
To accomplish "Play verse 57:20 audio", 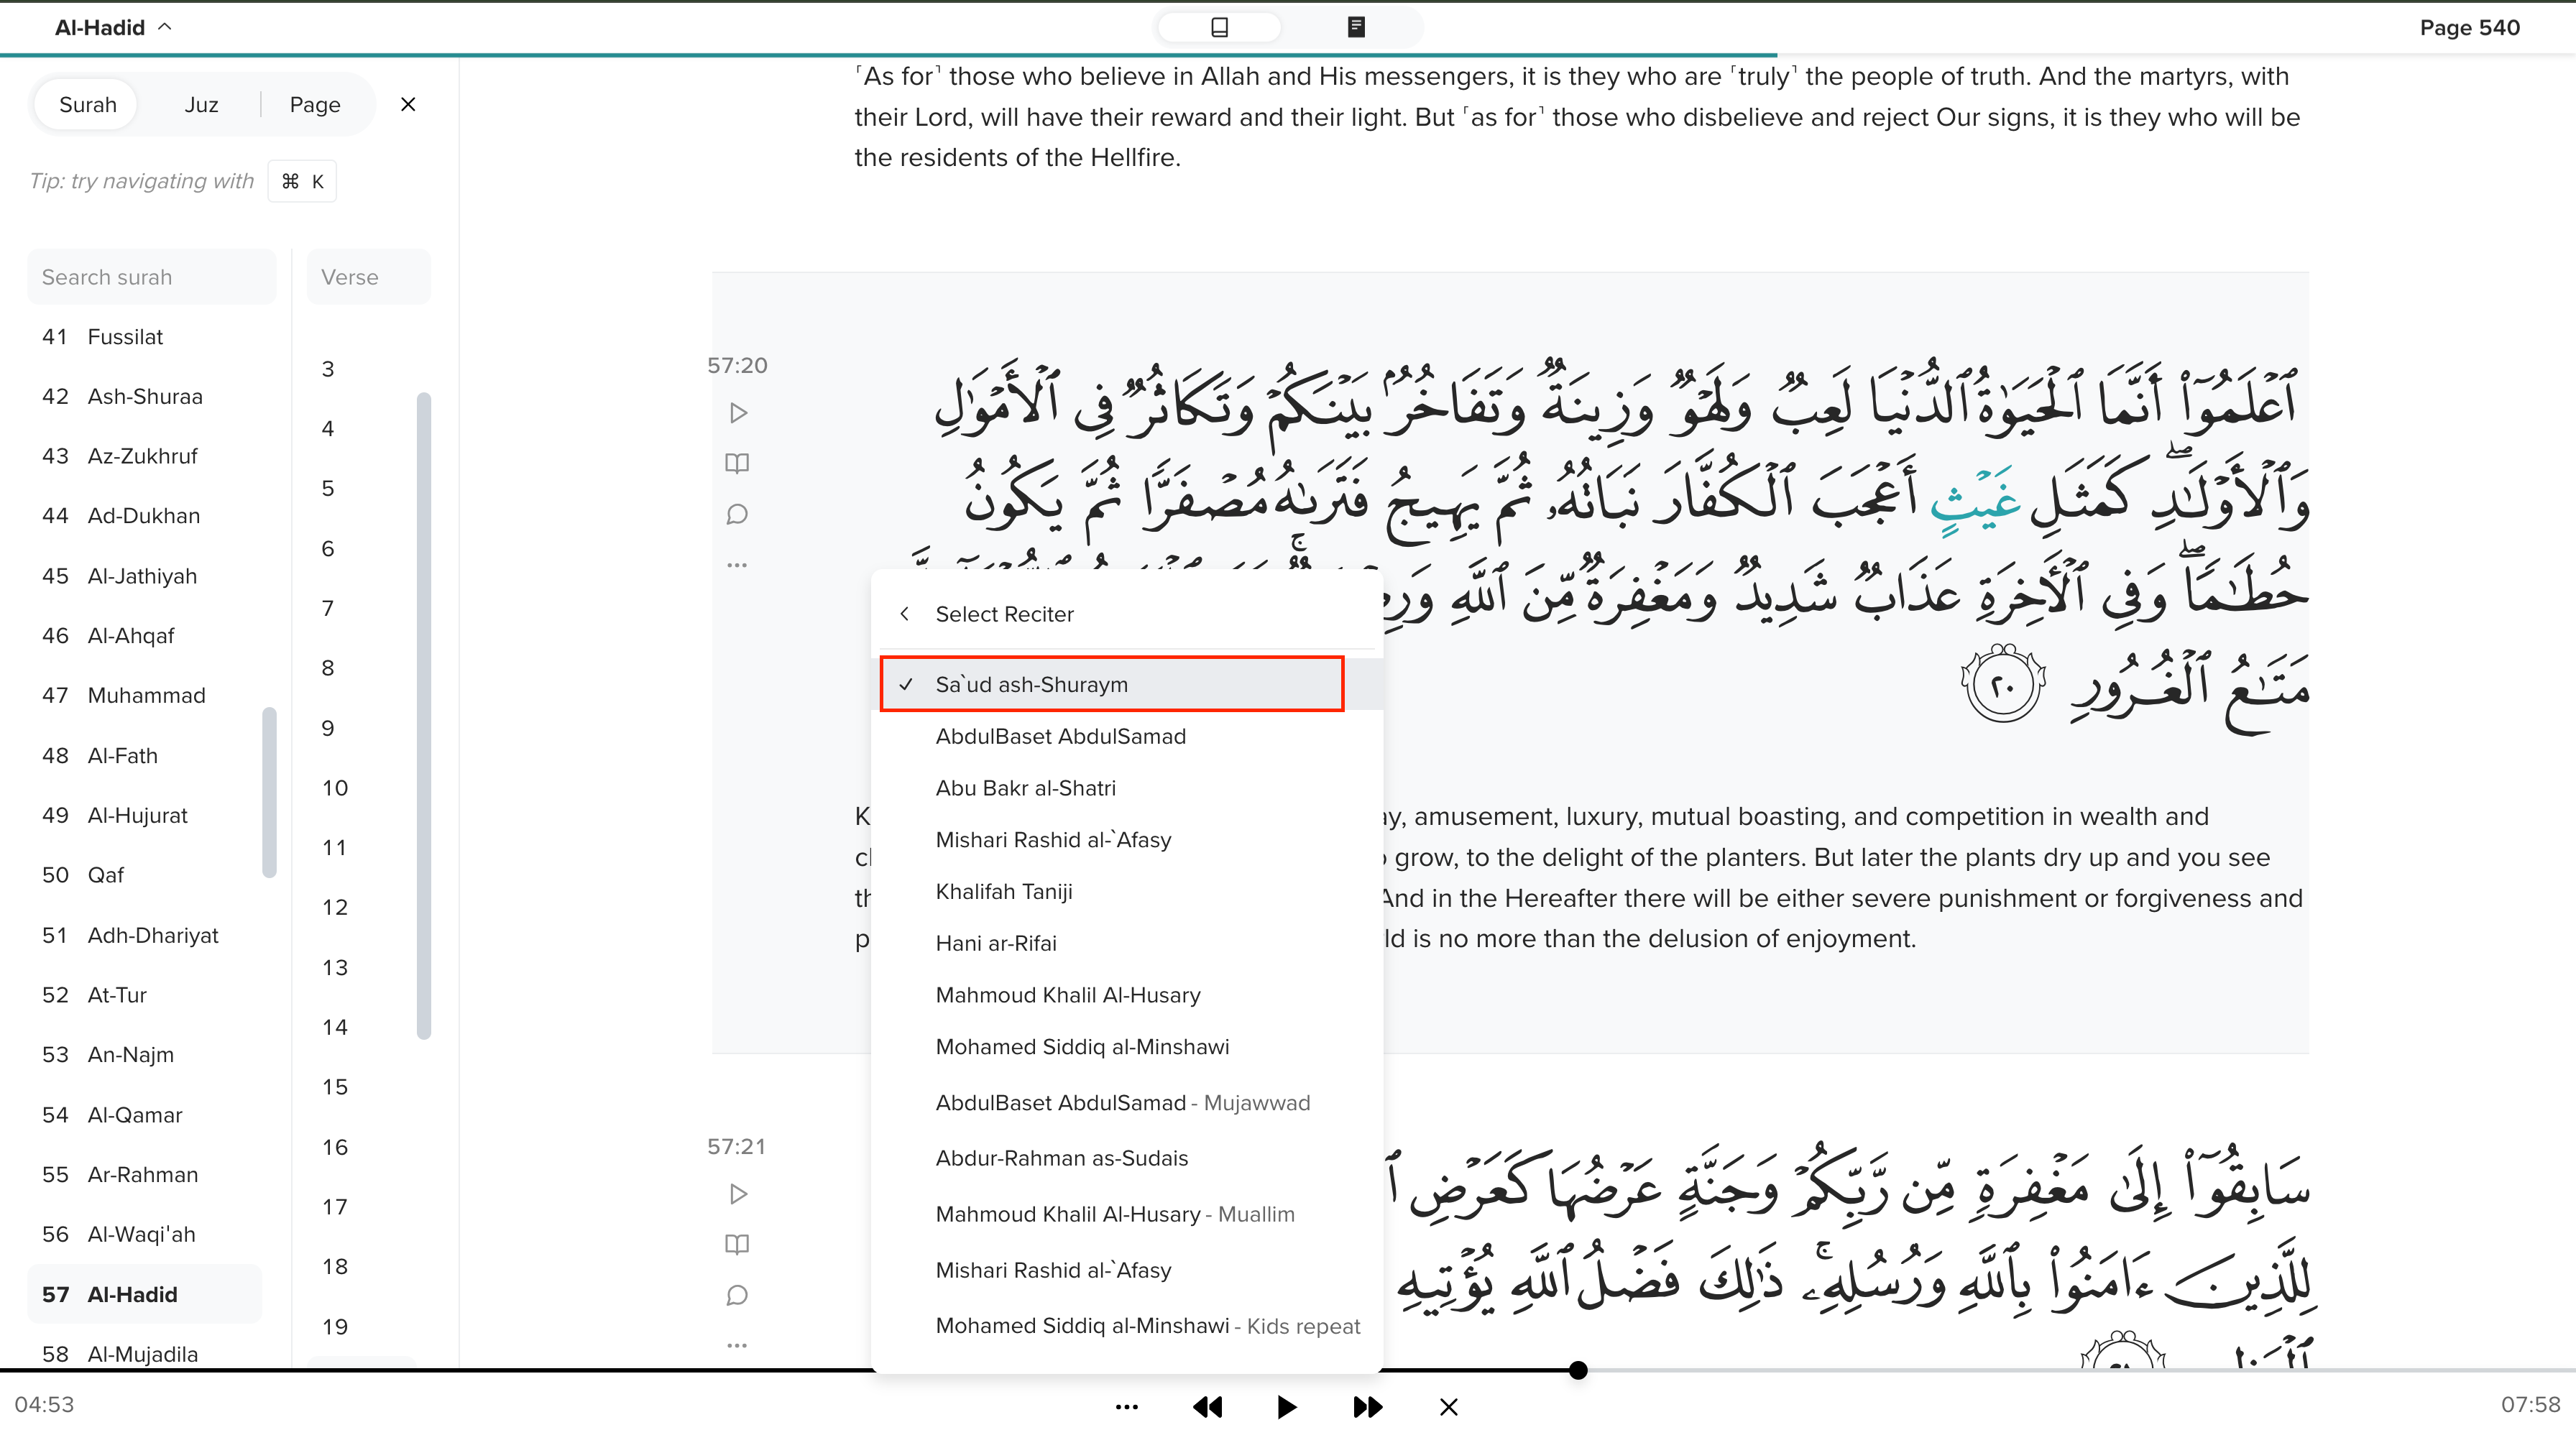I will 738,413.
